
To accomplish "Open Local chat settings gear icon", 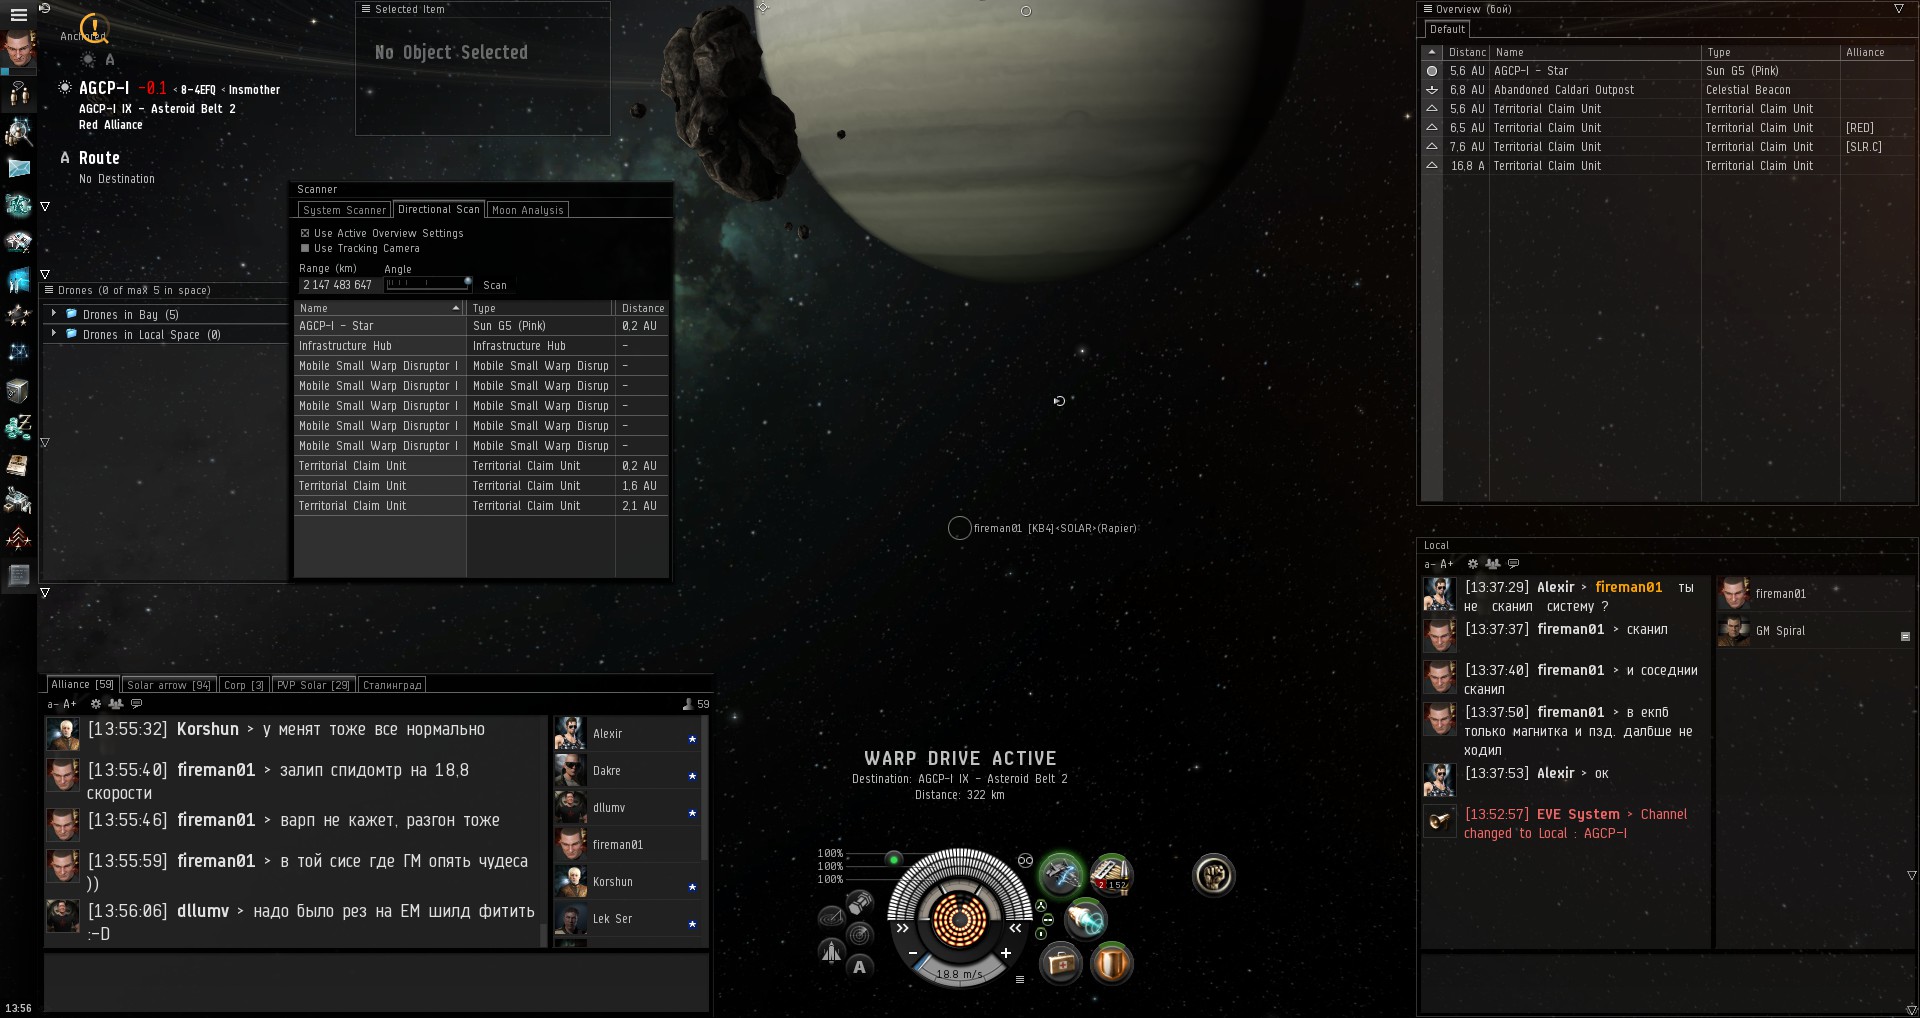I will click(x=1472, y=564).
